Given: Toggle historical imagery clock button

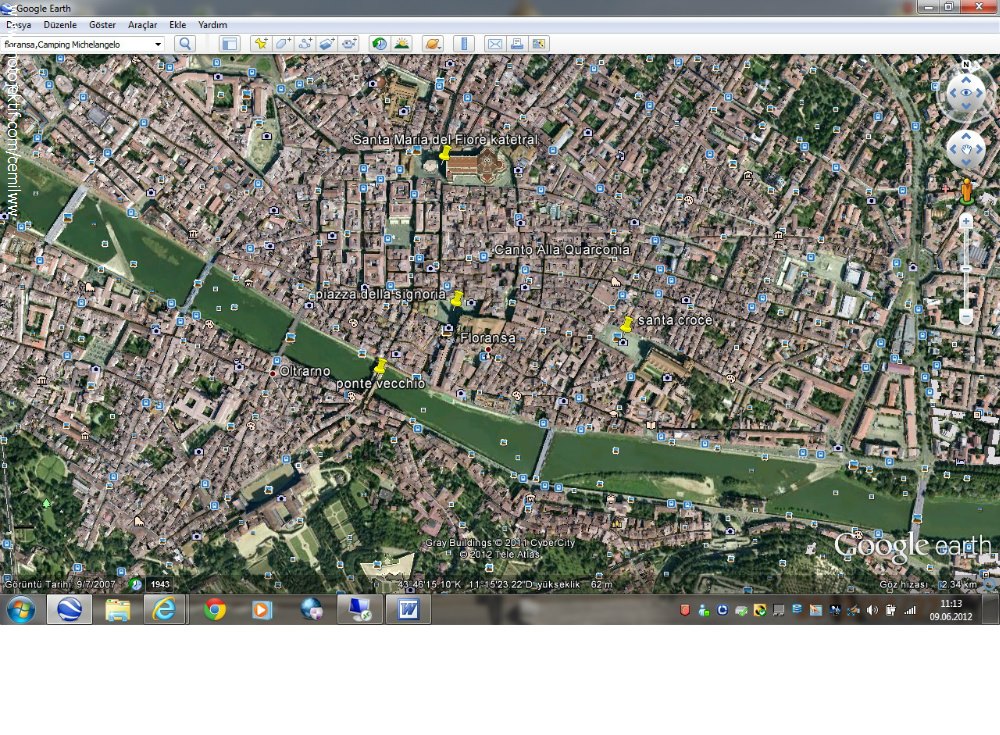Looking at the screenshot, I should click(x=379, y=43).
